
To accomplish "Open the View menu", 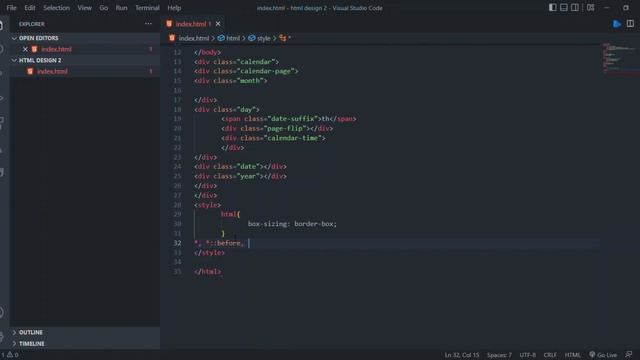I will tap(84, 8).
